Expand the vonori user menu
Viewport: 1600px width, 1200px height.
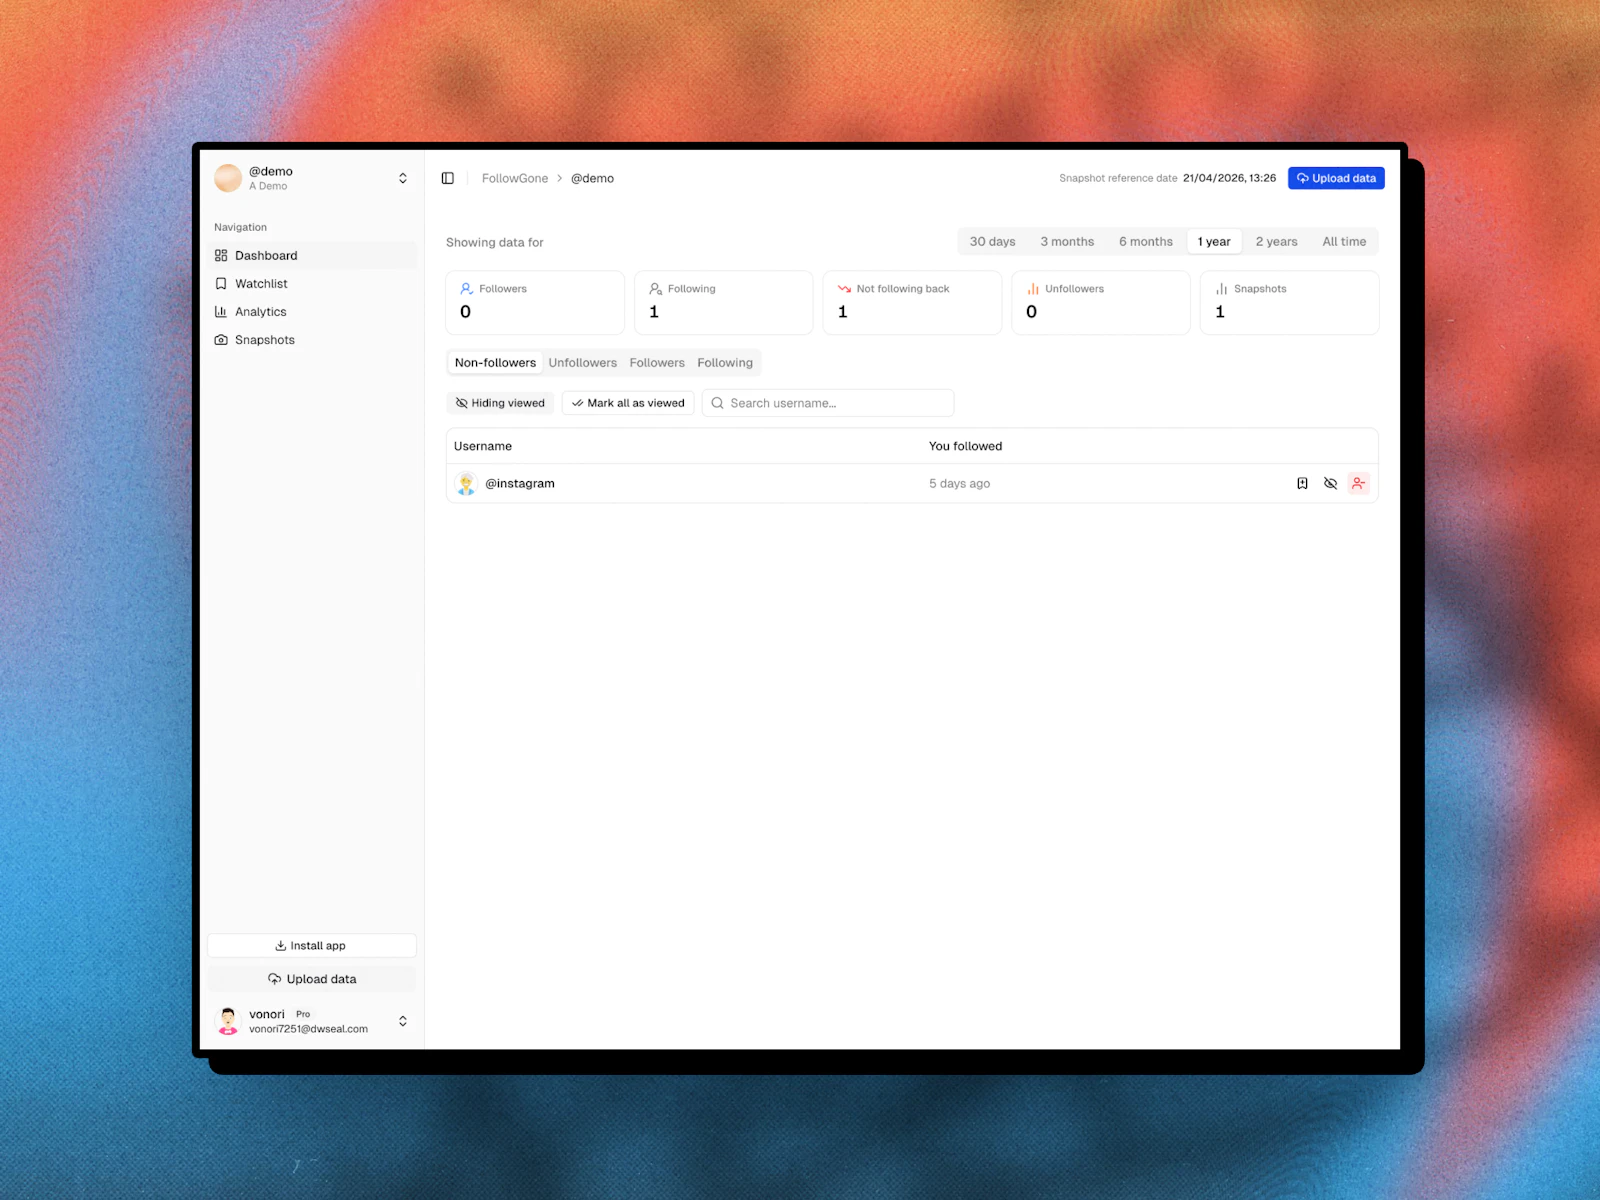click(x=403, y=1021)
